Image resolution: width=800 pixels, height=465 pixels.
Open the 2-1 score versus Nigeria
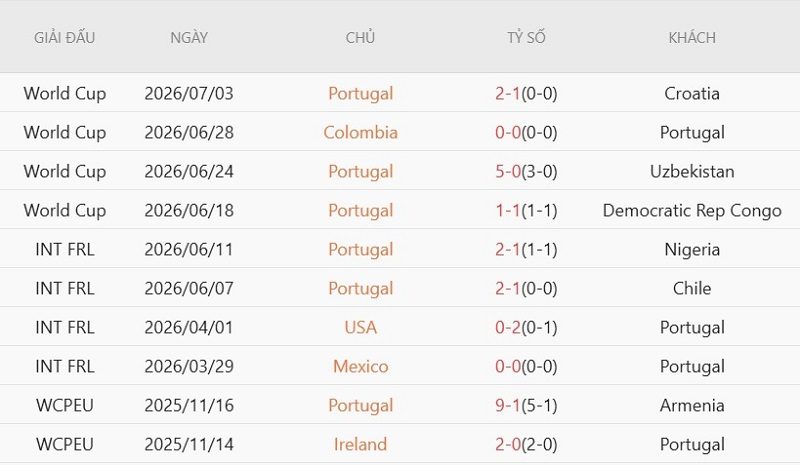click(x=508, y=250)
